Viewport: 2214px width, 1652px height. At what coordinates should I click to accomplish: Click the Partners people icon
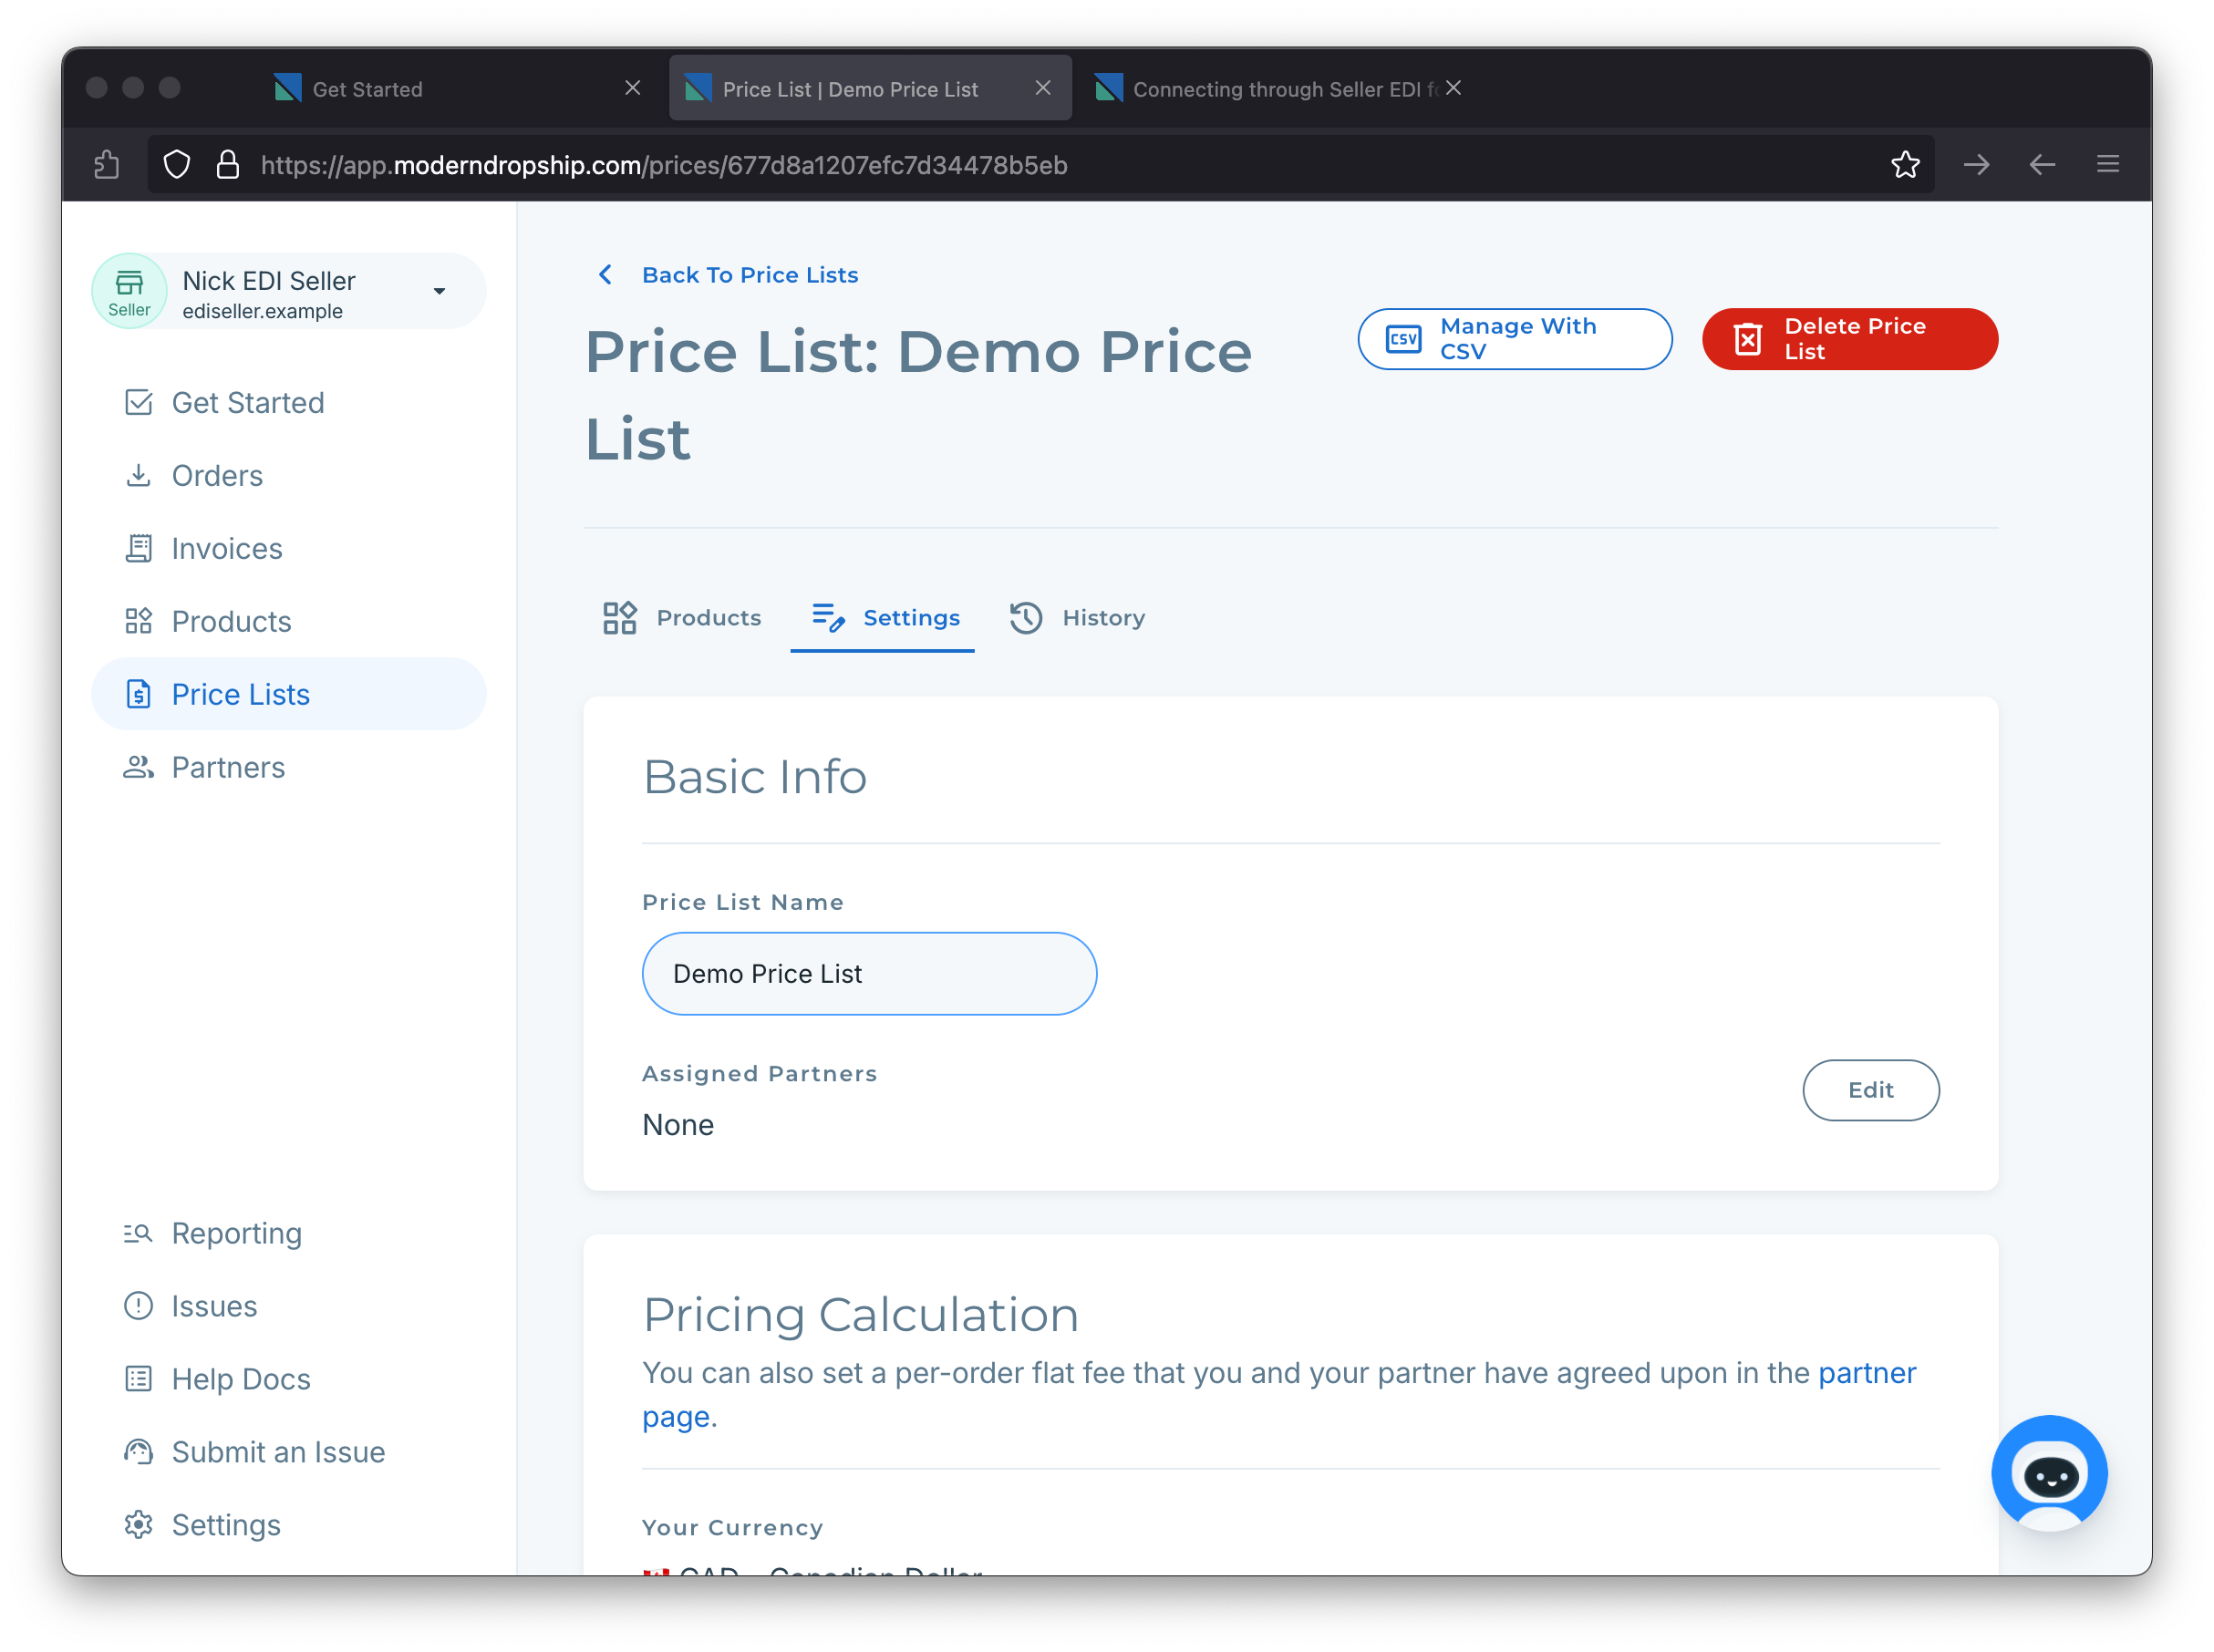[138, 767]
